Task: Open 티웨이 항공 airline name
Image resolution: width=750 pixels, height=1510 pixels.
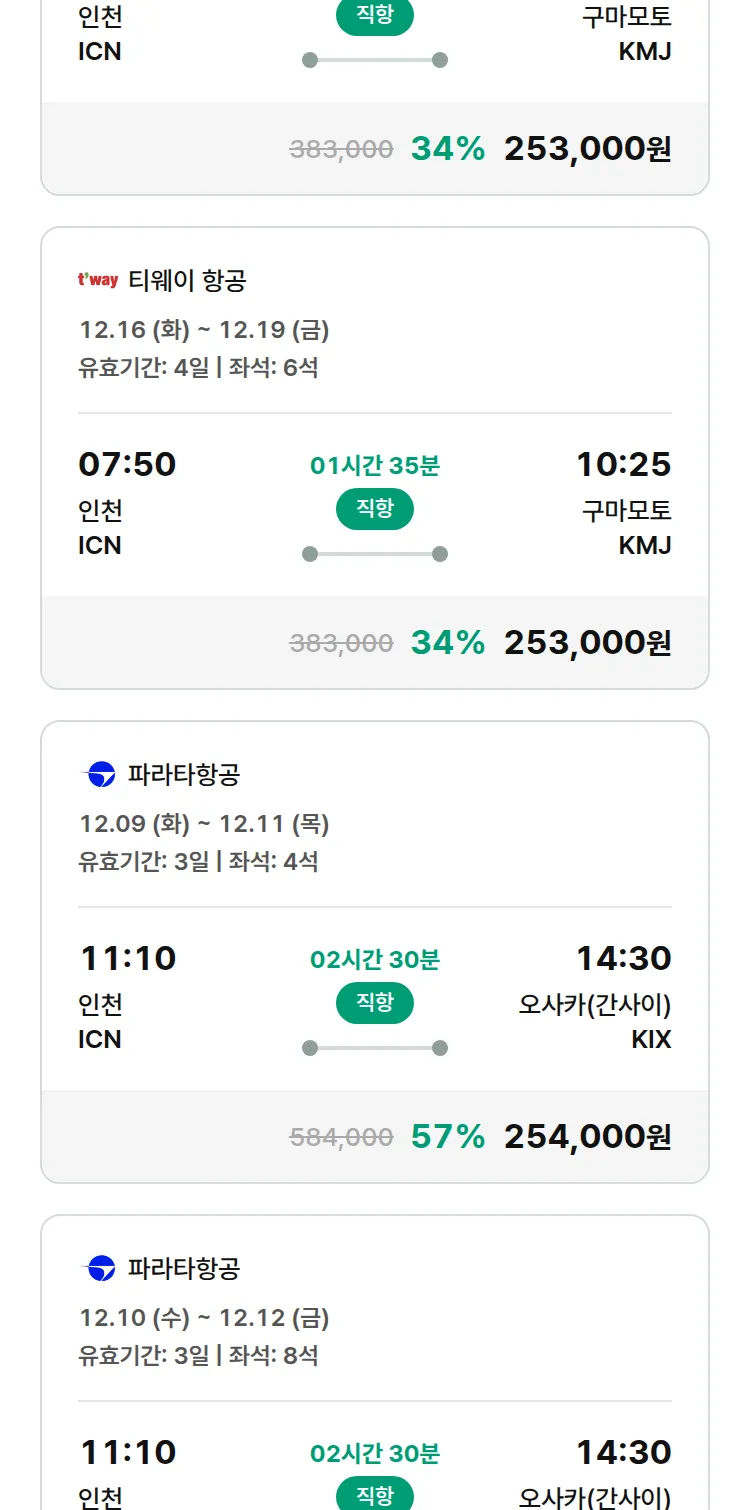Action: pyautogui.click(x=187, y=281)
